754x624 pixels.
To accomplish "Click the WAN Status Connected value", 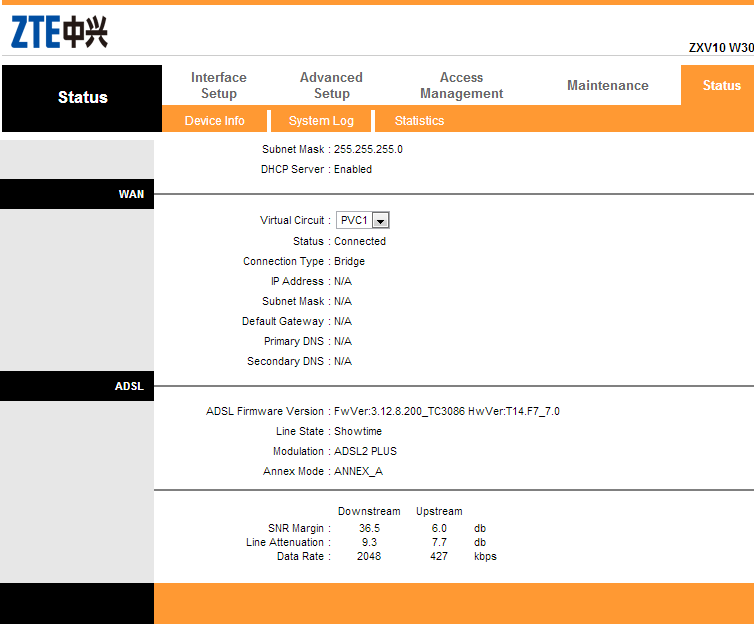I will point(360,241).
